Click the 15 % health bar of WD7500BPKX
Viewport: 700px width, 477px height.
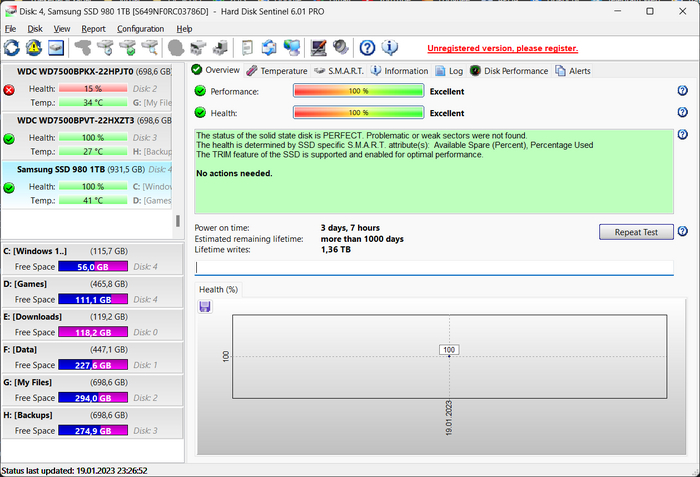pos(93,88)
